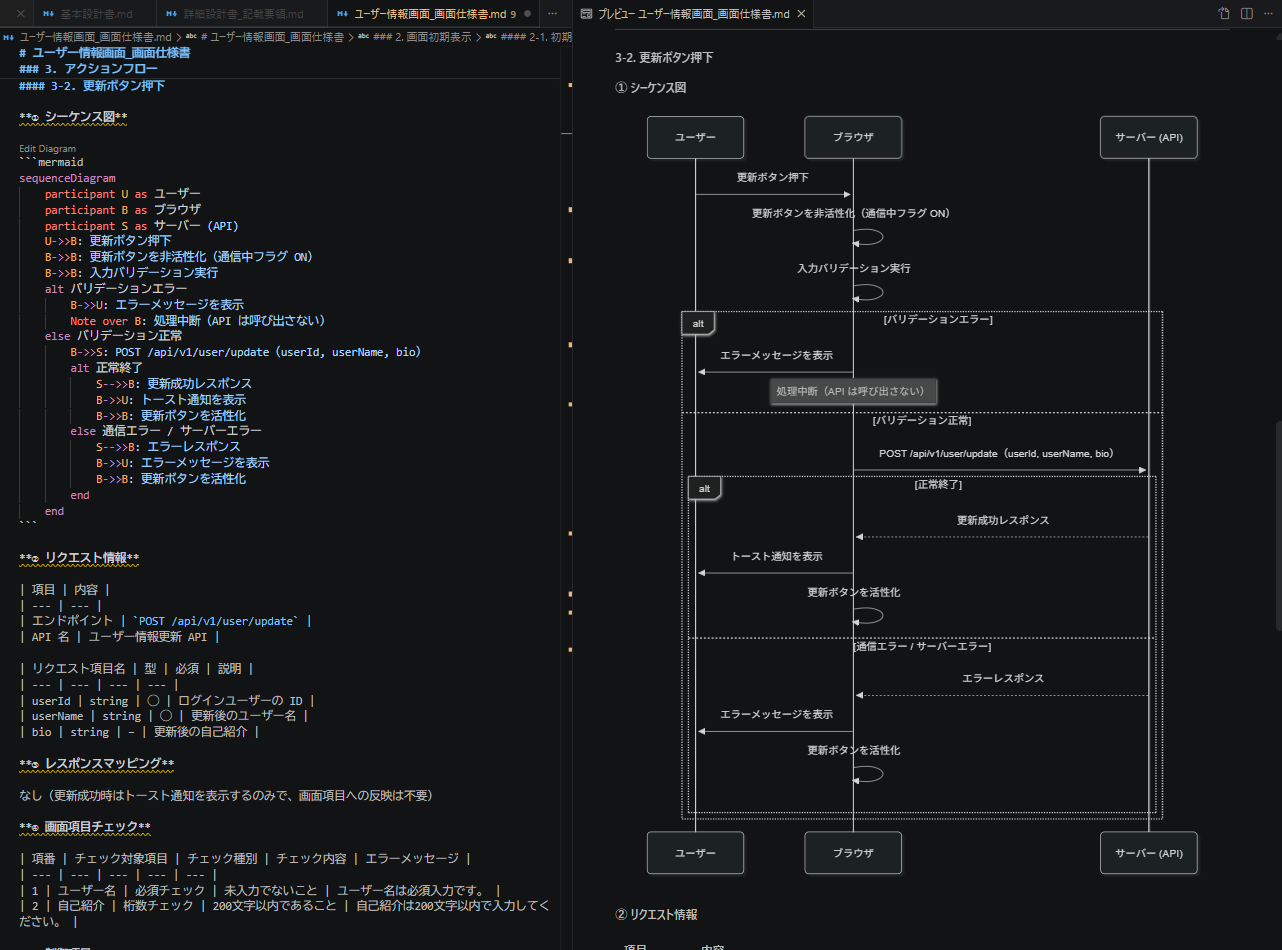Click the outer 'alt' label in the diagram
The image size is (1282, 950).
698,324
